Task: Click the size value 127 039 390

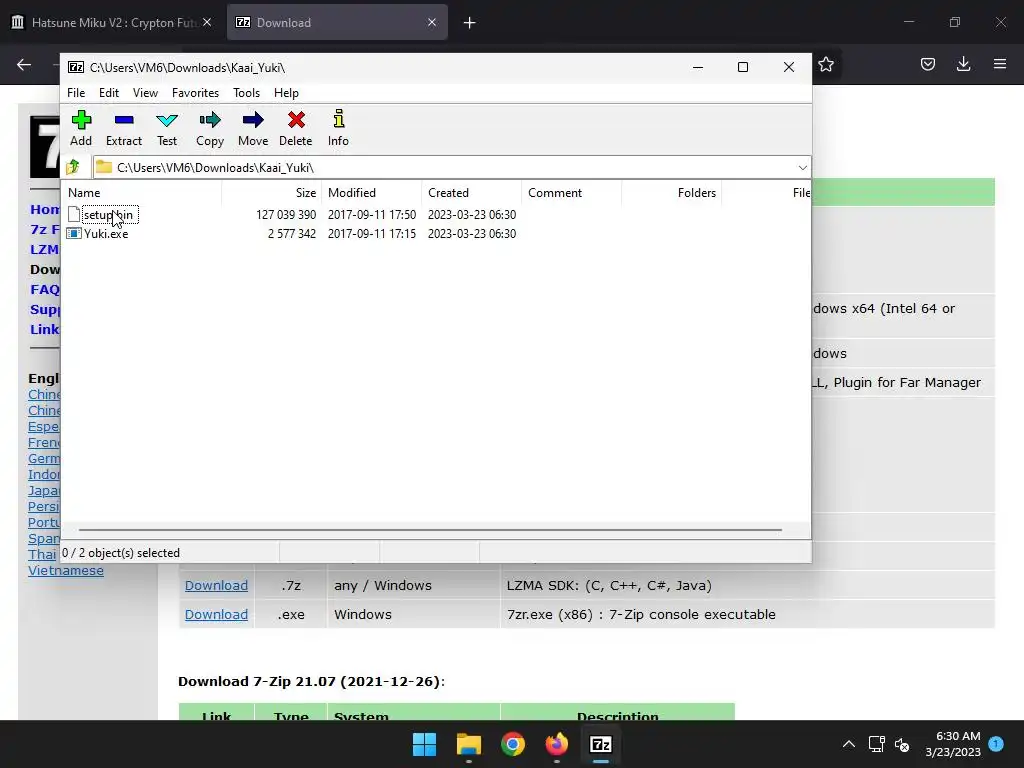Action: click(x=286, y=215)
